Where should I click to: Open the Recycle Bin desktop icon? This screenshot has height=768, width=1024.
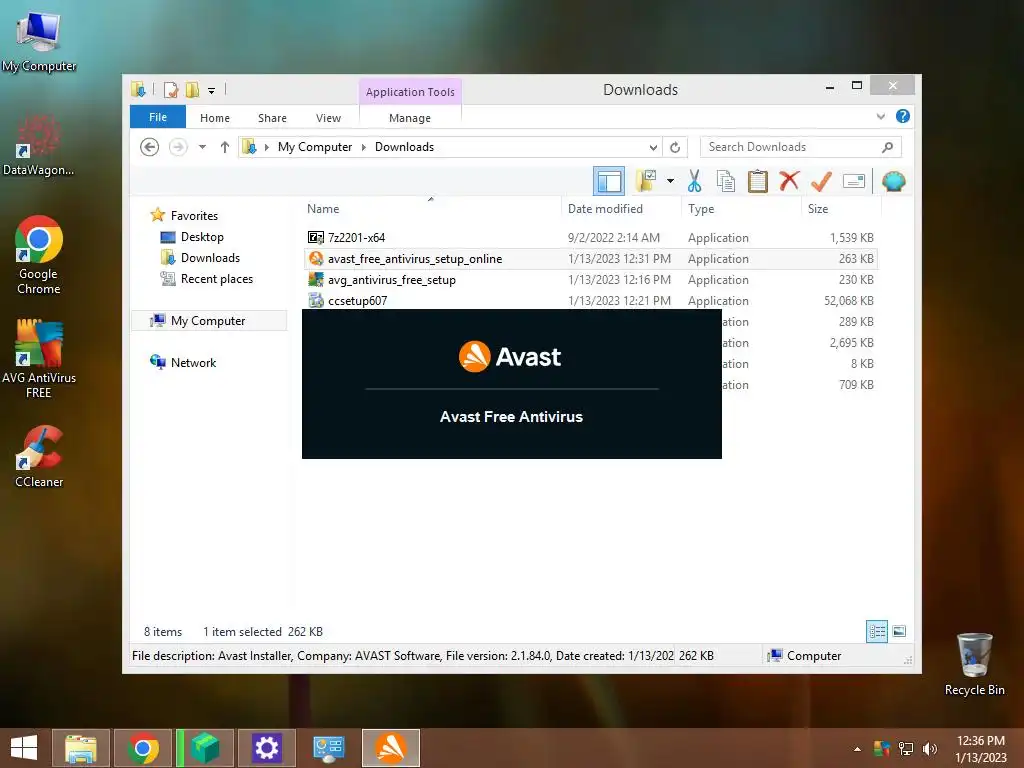coord(974,664)
